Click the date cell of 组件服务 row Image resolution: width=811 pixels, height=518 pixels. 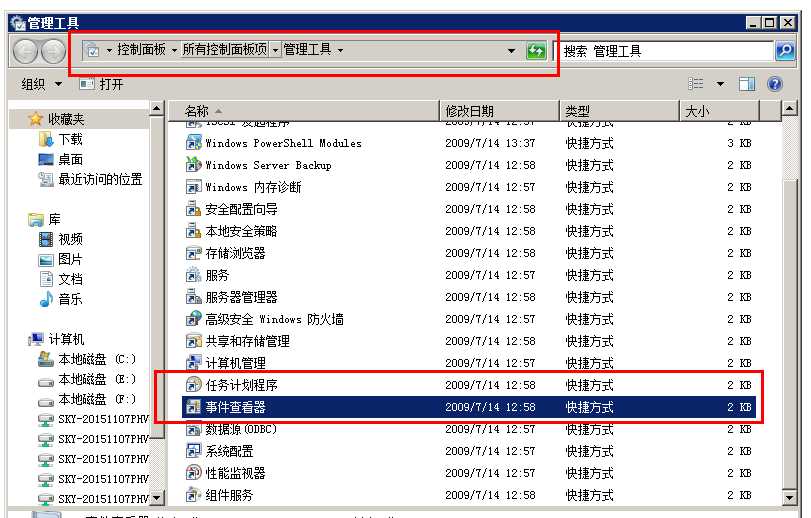[x=490, y=495]
